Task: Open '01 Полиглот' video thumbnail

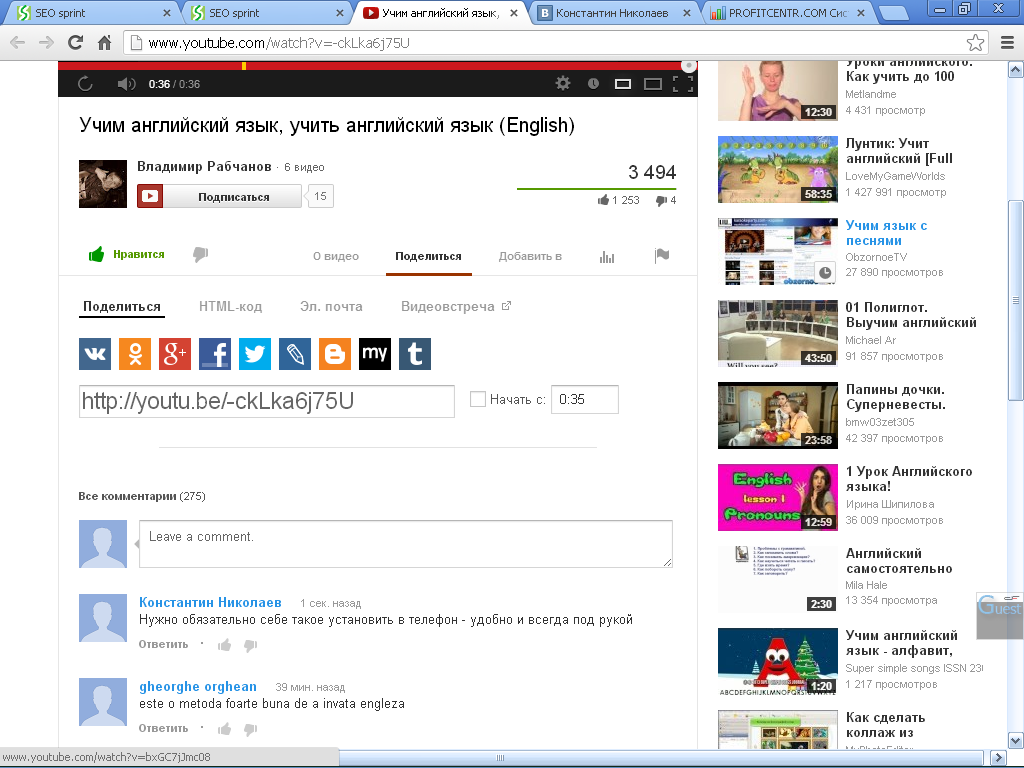Action: tap(777, 333)
